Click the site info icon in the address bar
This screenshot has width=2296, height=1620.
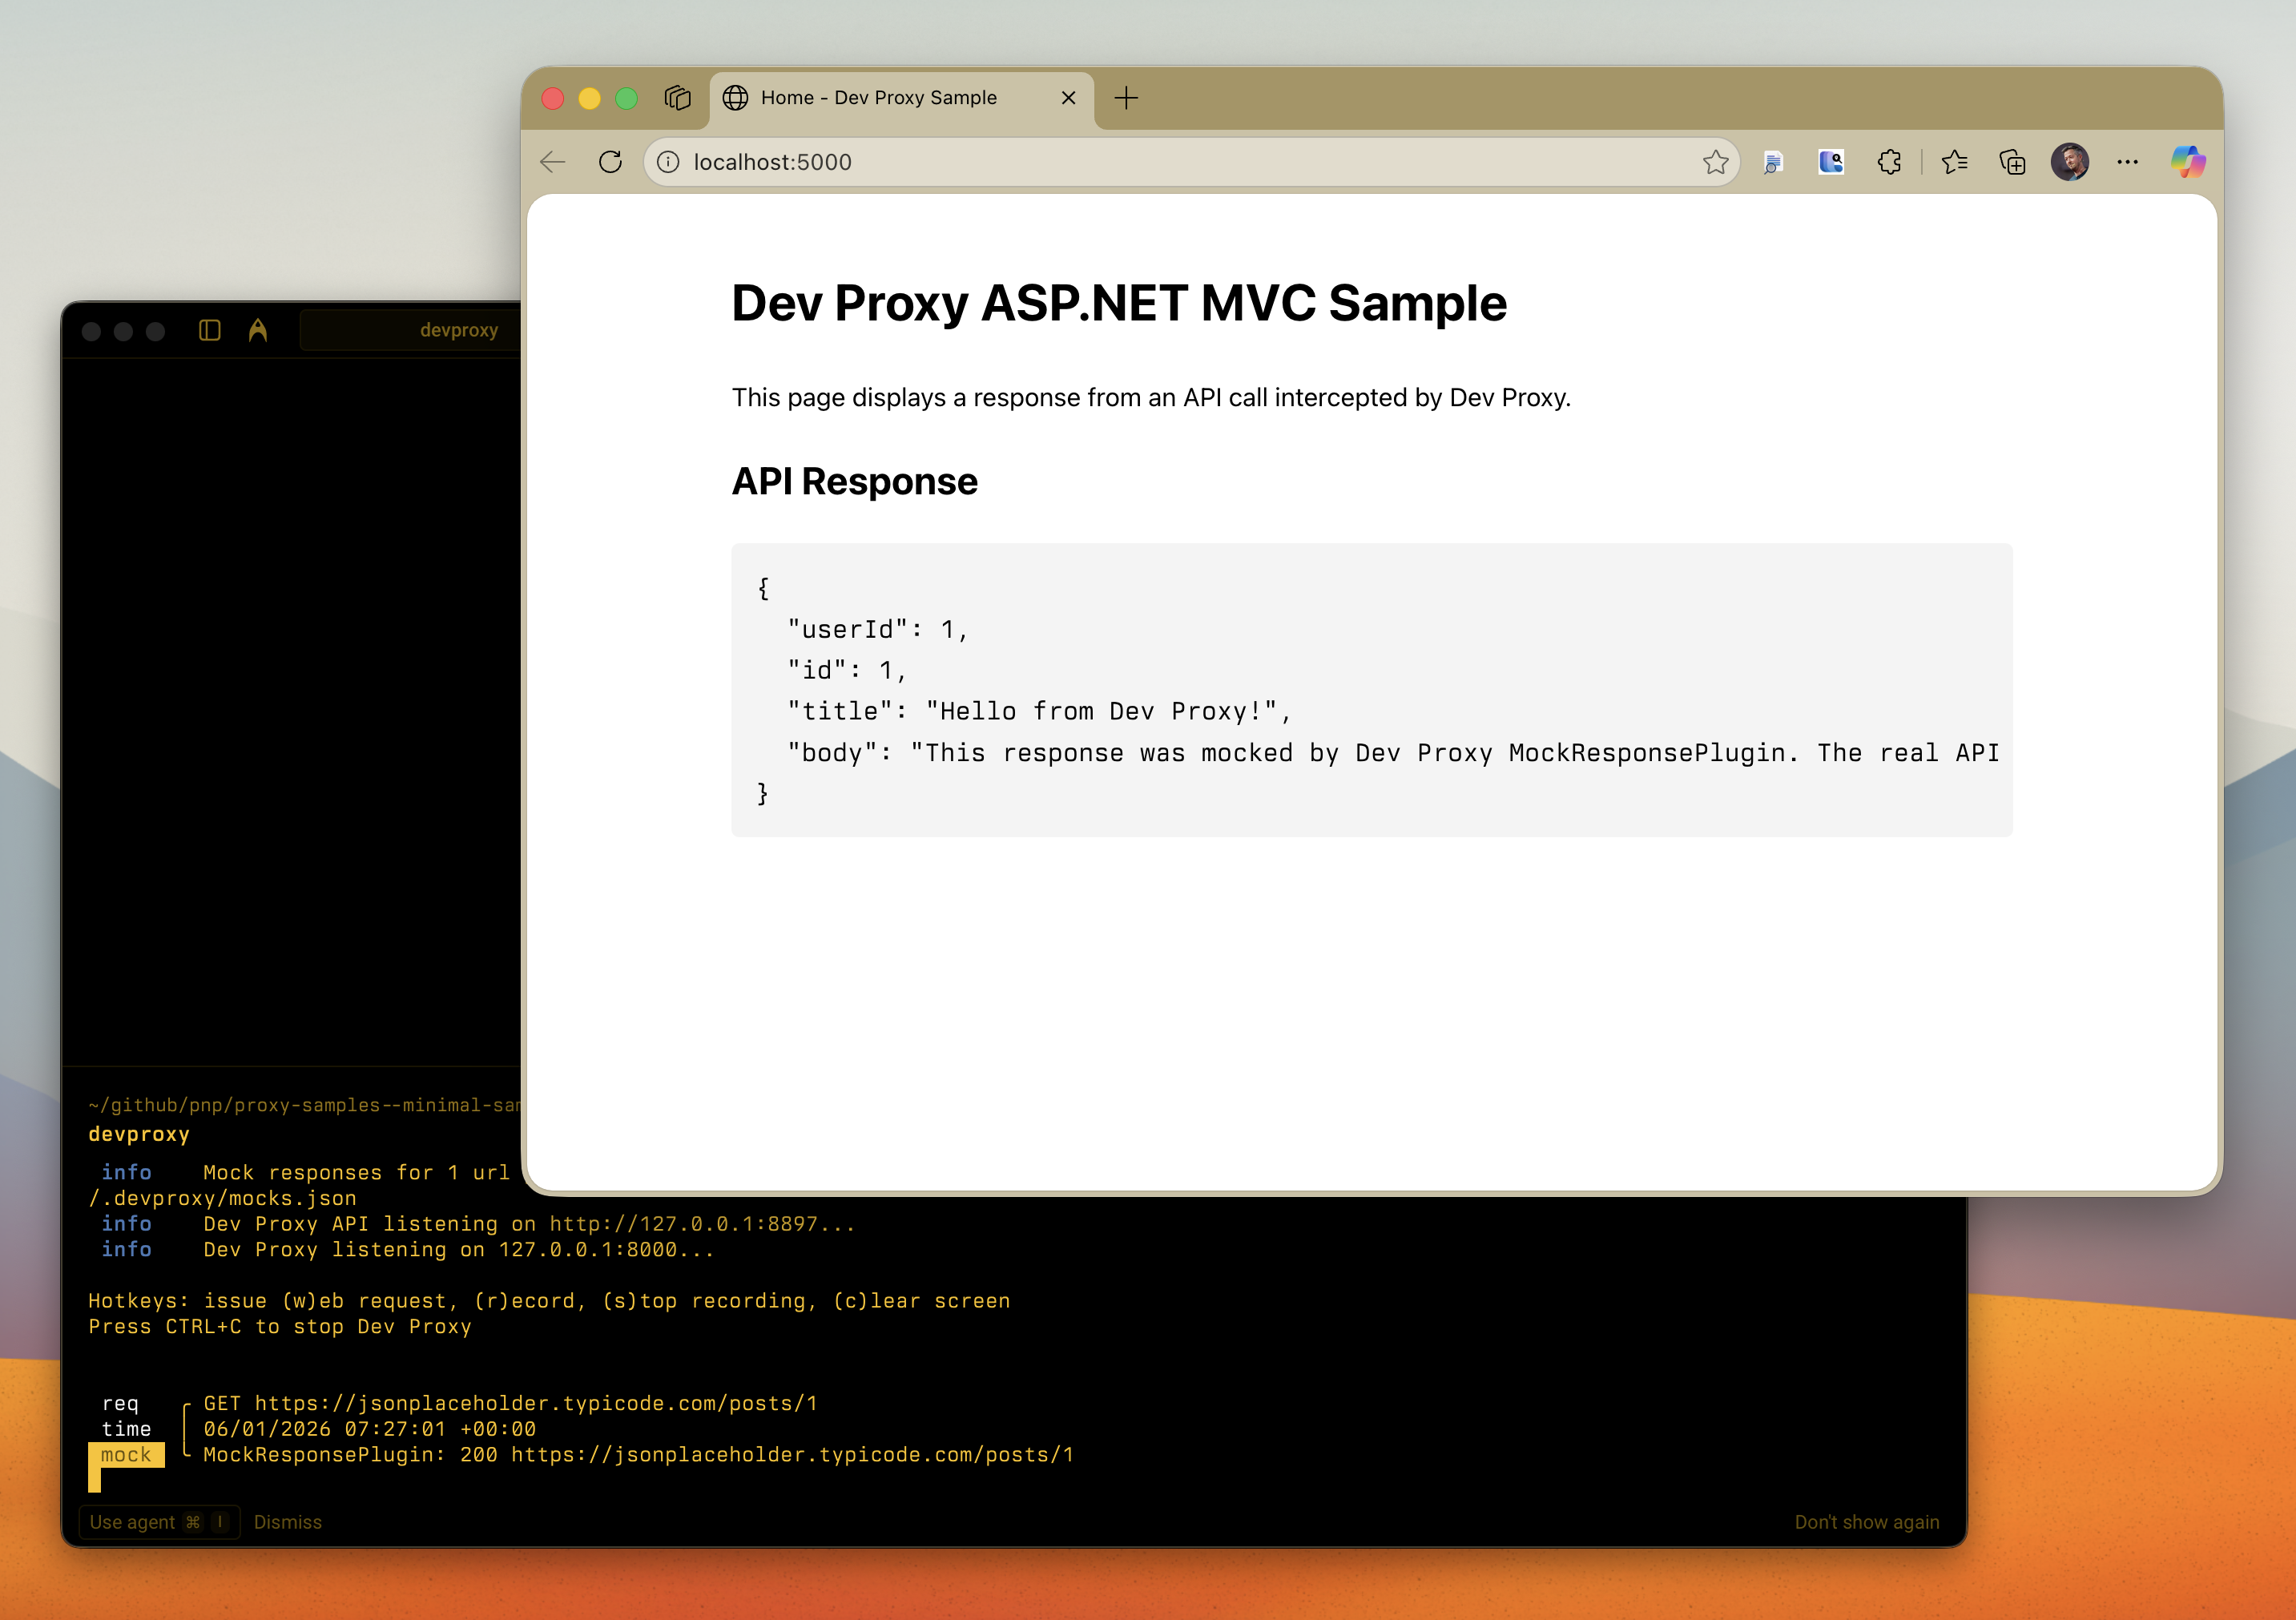pos(667,162)
